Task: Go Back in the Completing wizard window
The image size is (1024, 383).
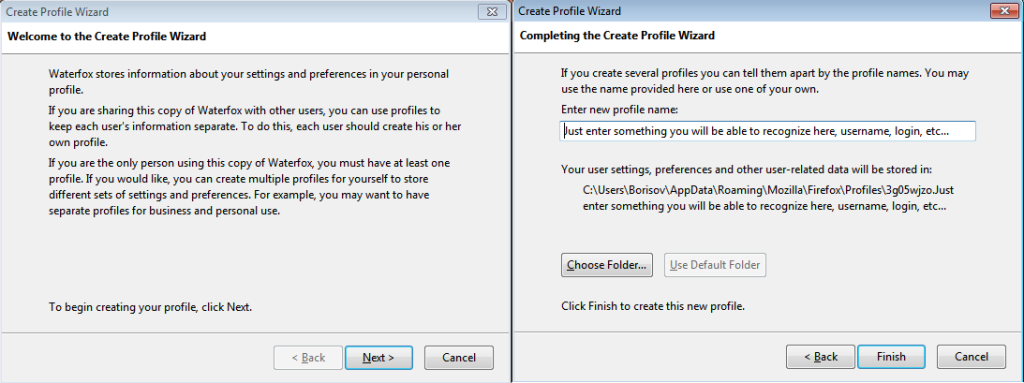Action: [x=821, y=357]
